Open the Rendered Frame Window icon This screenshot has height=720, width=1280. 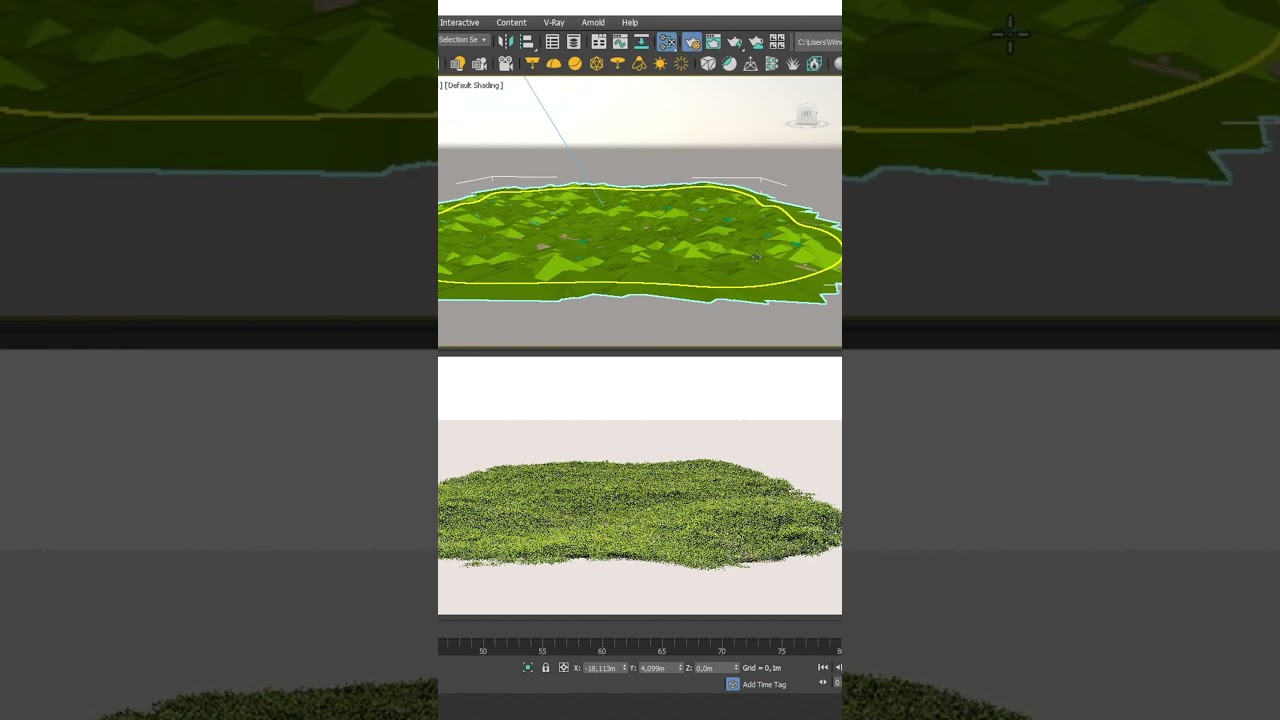tap(713, 41)
